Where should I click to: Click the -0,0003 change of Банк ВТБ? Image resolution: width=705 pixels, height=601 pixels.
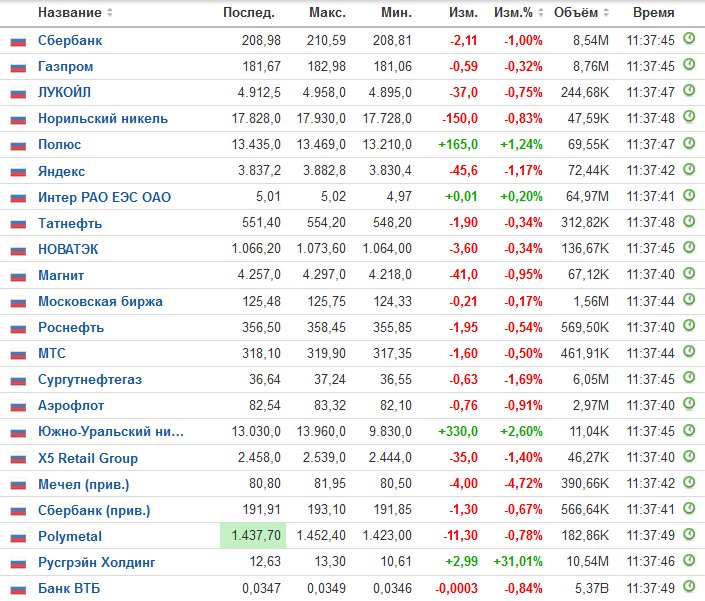(456, 588)
